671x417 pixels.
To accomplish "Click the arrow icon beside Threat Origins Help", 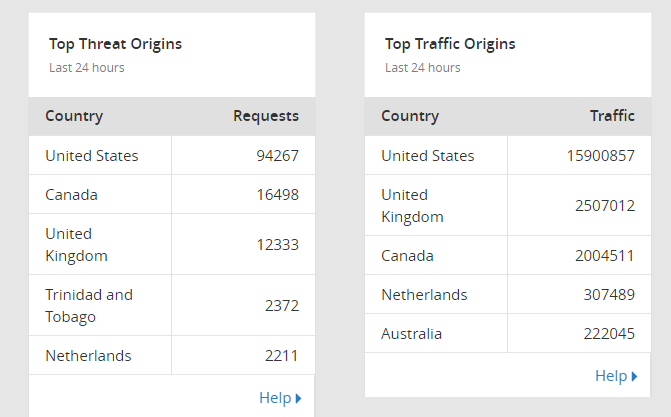I will 298,399.
